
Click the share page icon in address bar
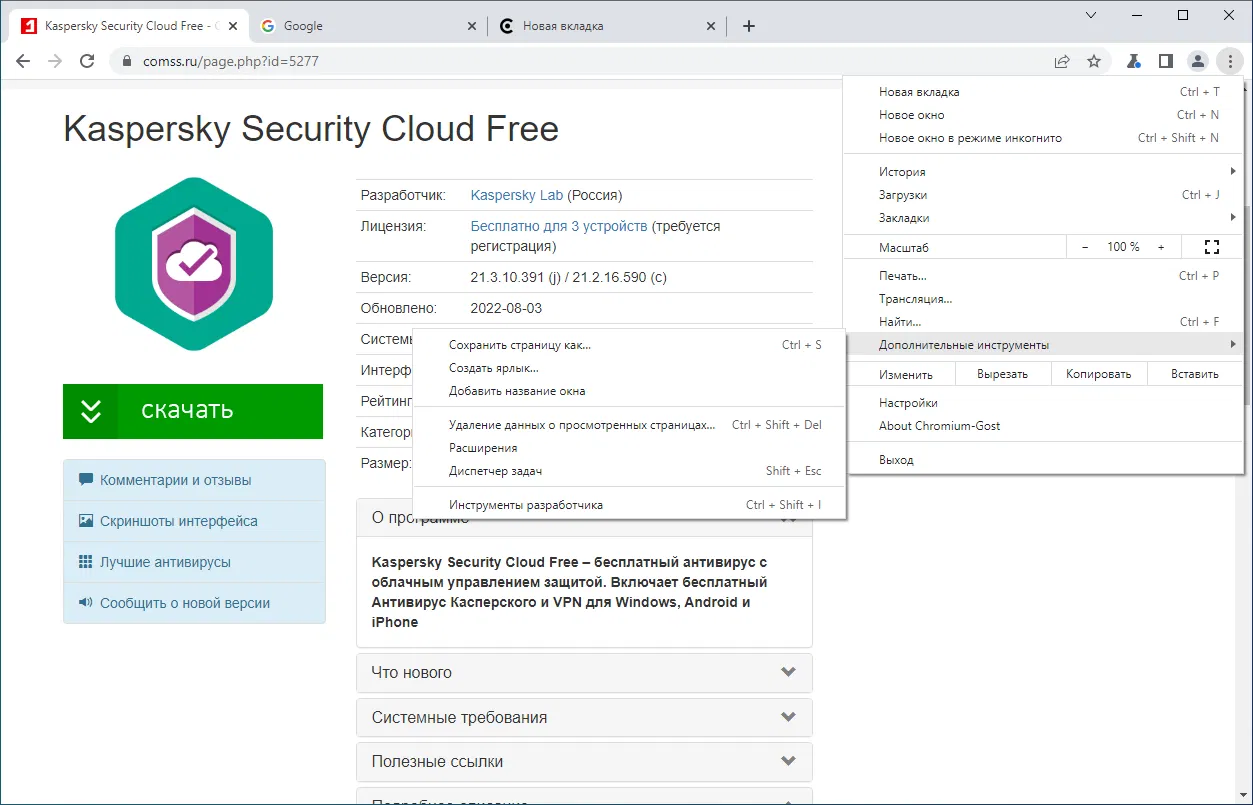click(x=1062, y=61)
